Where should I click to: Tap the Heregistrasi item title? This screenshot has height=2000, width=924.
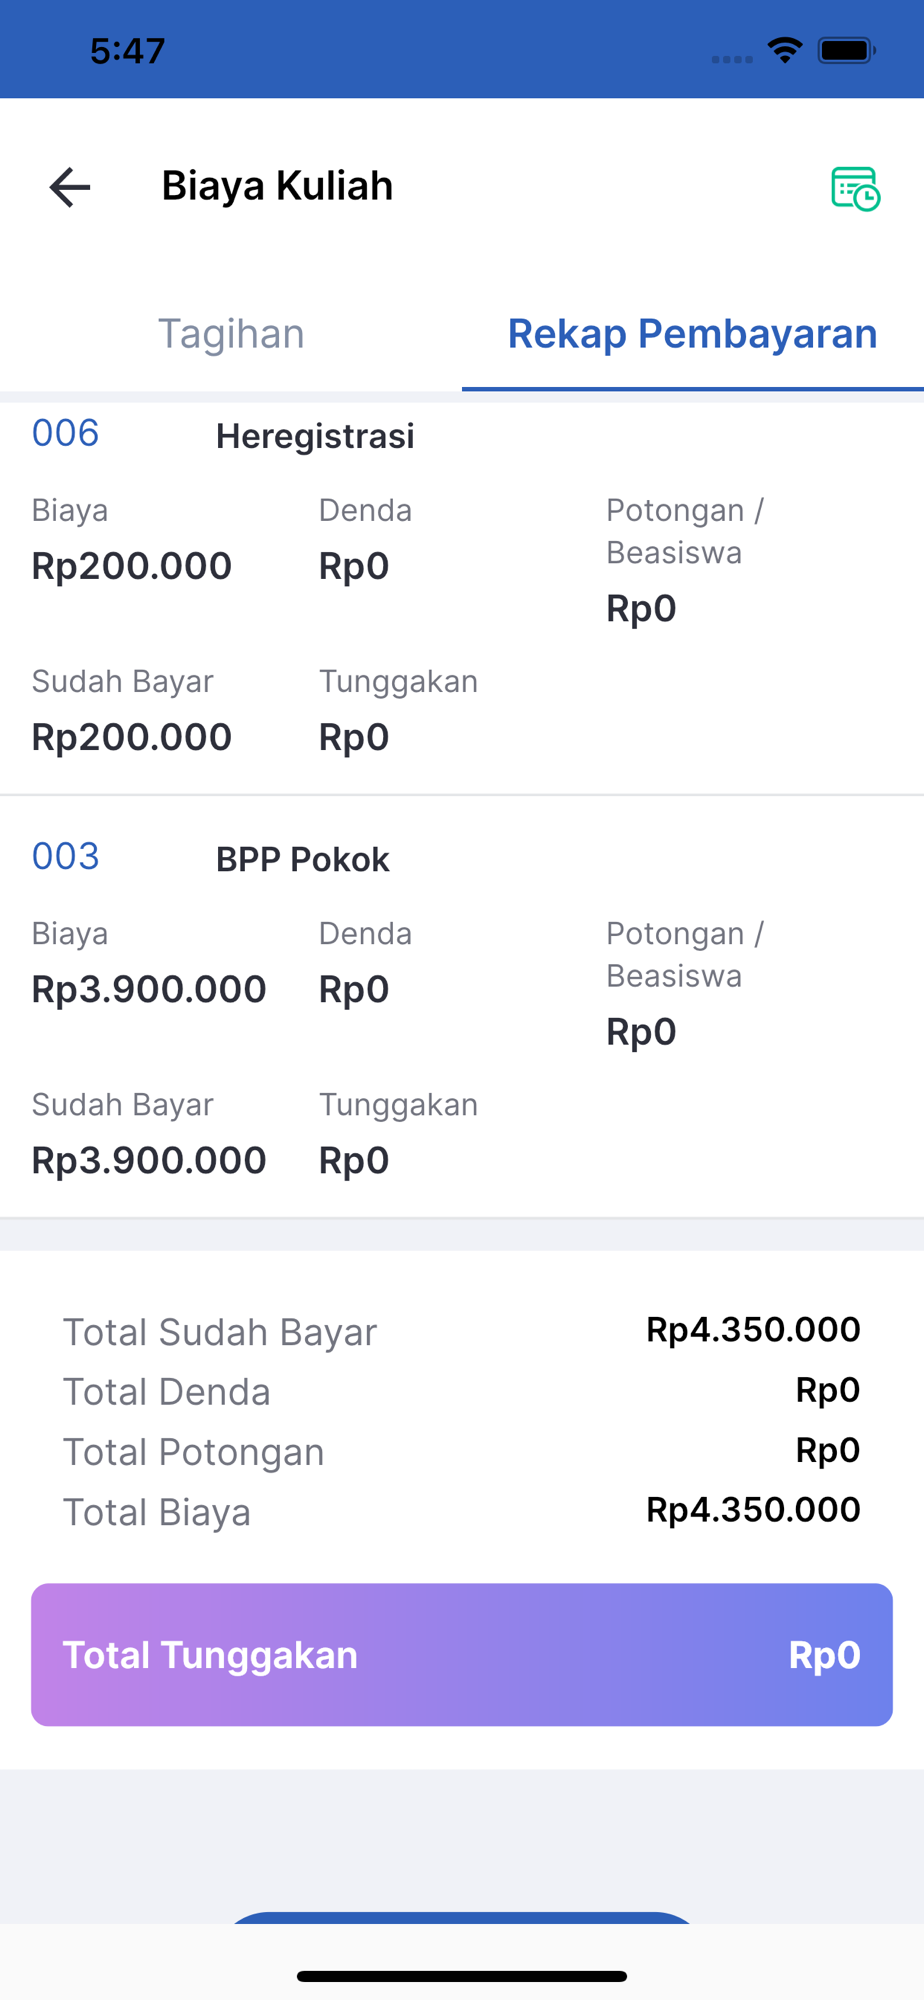coord(315,436)
